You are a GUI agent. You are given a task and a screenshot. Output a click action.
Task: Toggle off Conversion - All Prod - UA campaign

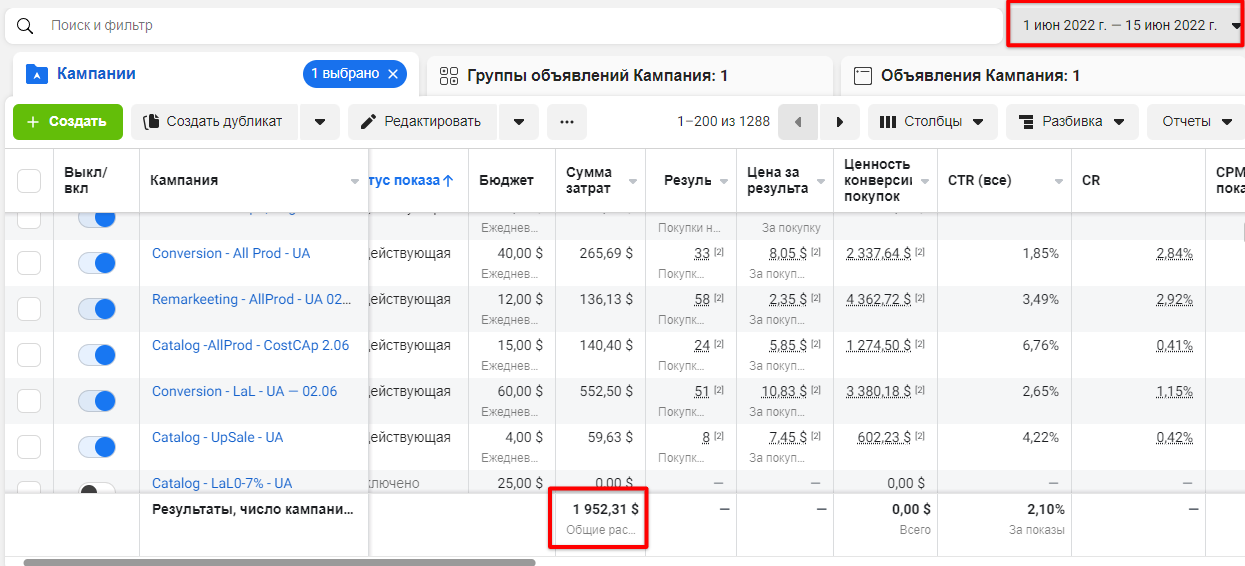97,263
